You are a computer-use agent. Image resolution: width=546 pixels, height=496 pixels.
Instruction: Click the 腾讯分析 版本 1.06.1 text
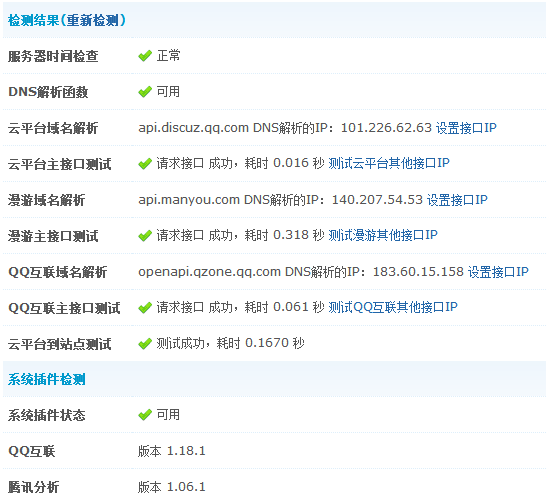pos(172,487)
